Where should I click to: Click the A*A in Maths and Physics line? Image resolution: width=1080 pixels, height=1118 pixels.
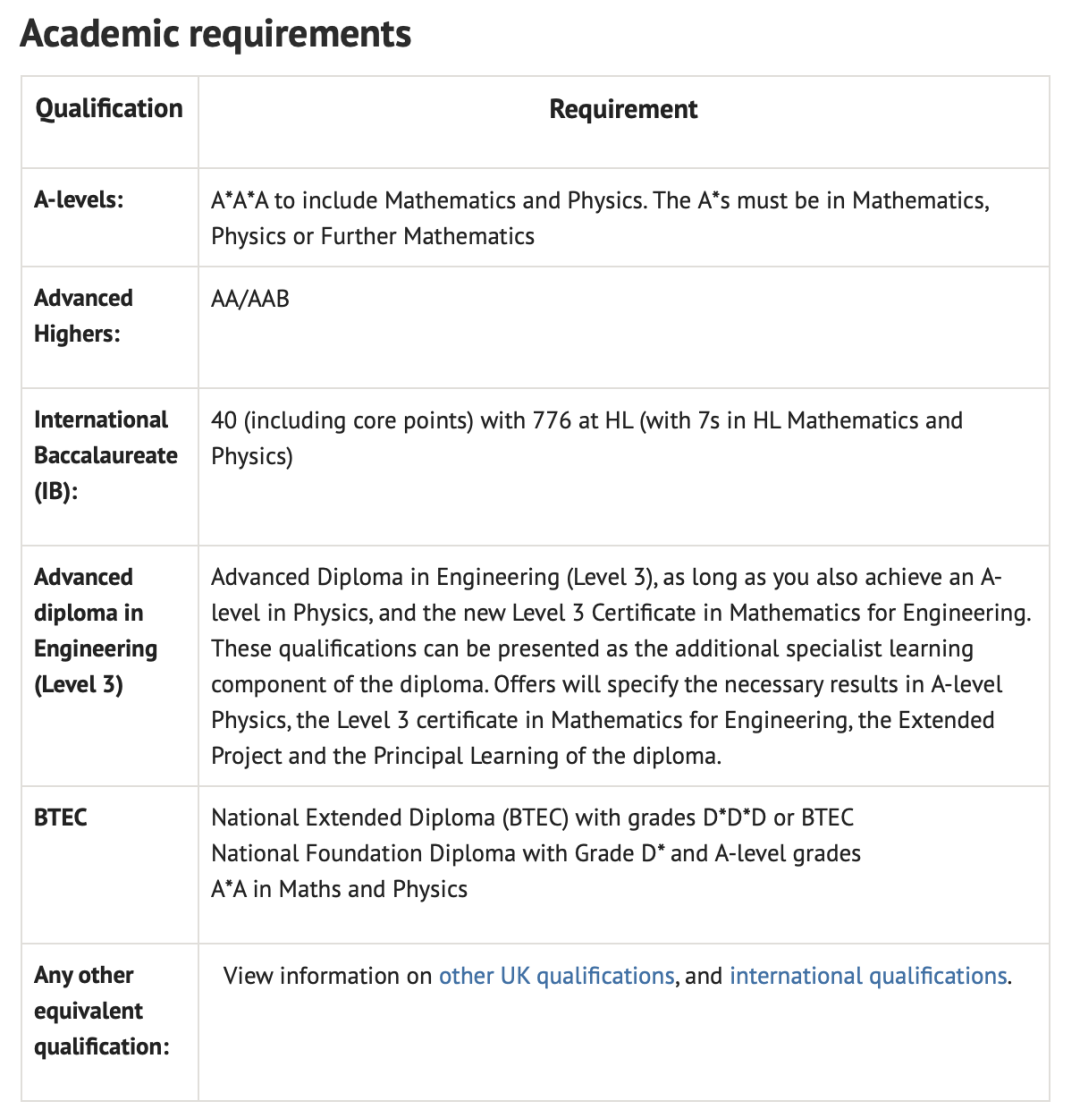339,889
